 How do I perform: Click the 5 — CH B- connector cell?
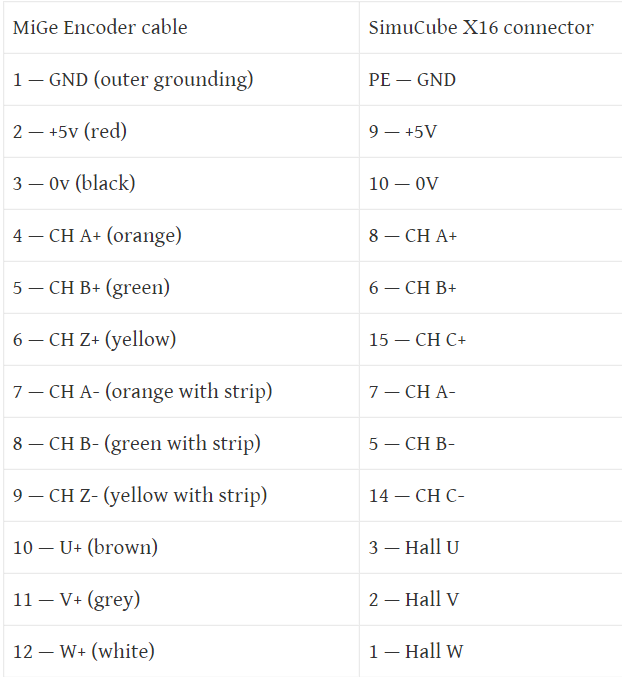[491, 443]
